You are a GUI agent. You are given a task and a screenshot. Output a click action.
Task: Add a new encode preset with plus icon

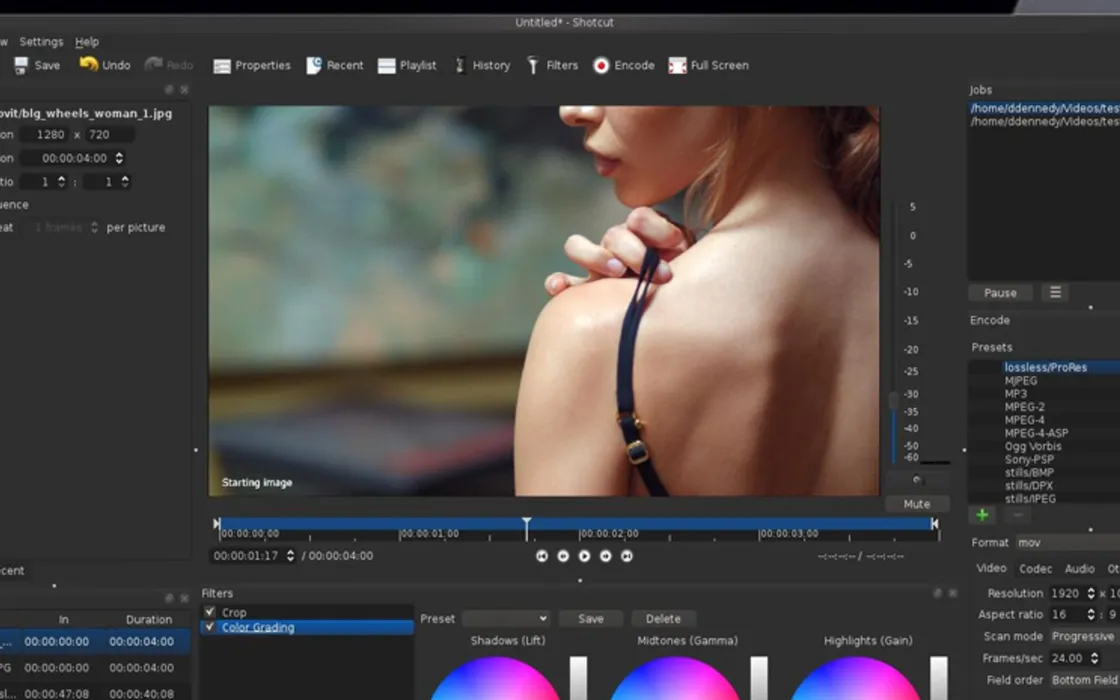pyautogui.click(x=982, y=515)
